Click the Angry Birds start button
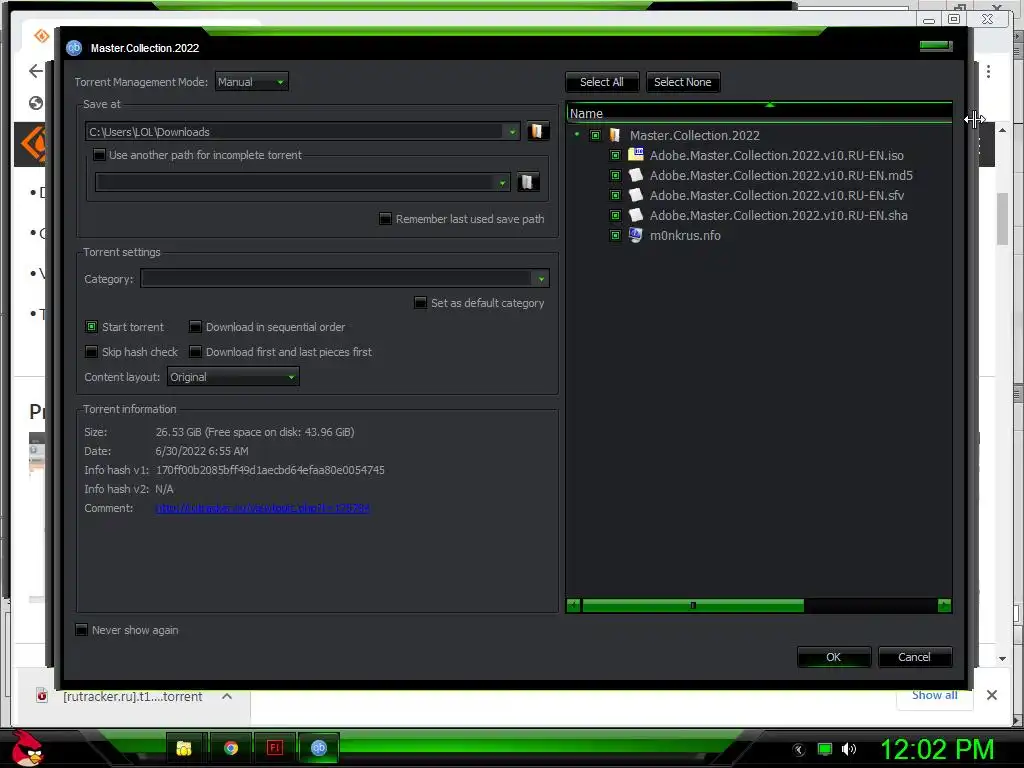Viewport: 1024px width, 768px height. point(27,748)
